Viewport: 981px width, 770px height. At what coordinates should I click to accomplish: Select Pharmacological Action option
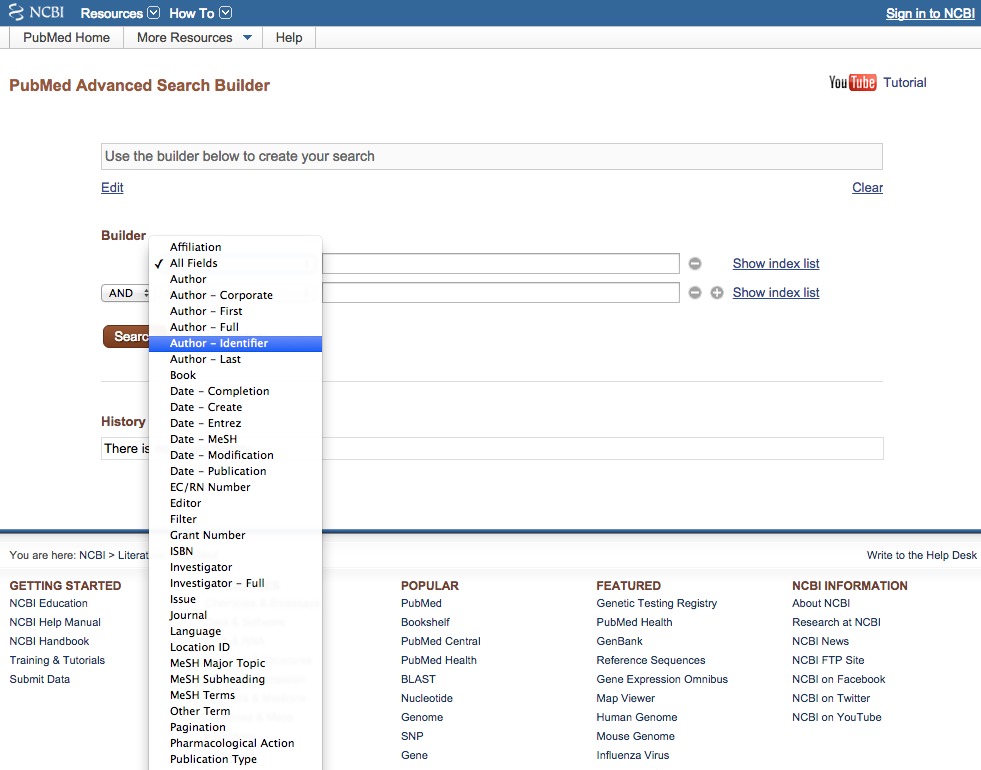click(x=235, y=743)
